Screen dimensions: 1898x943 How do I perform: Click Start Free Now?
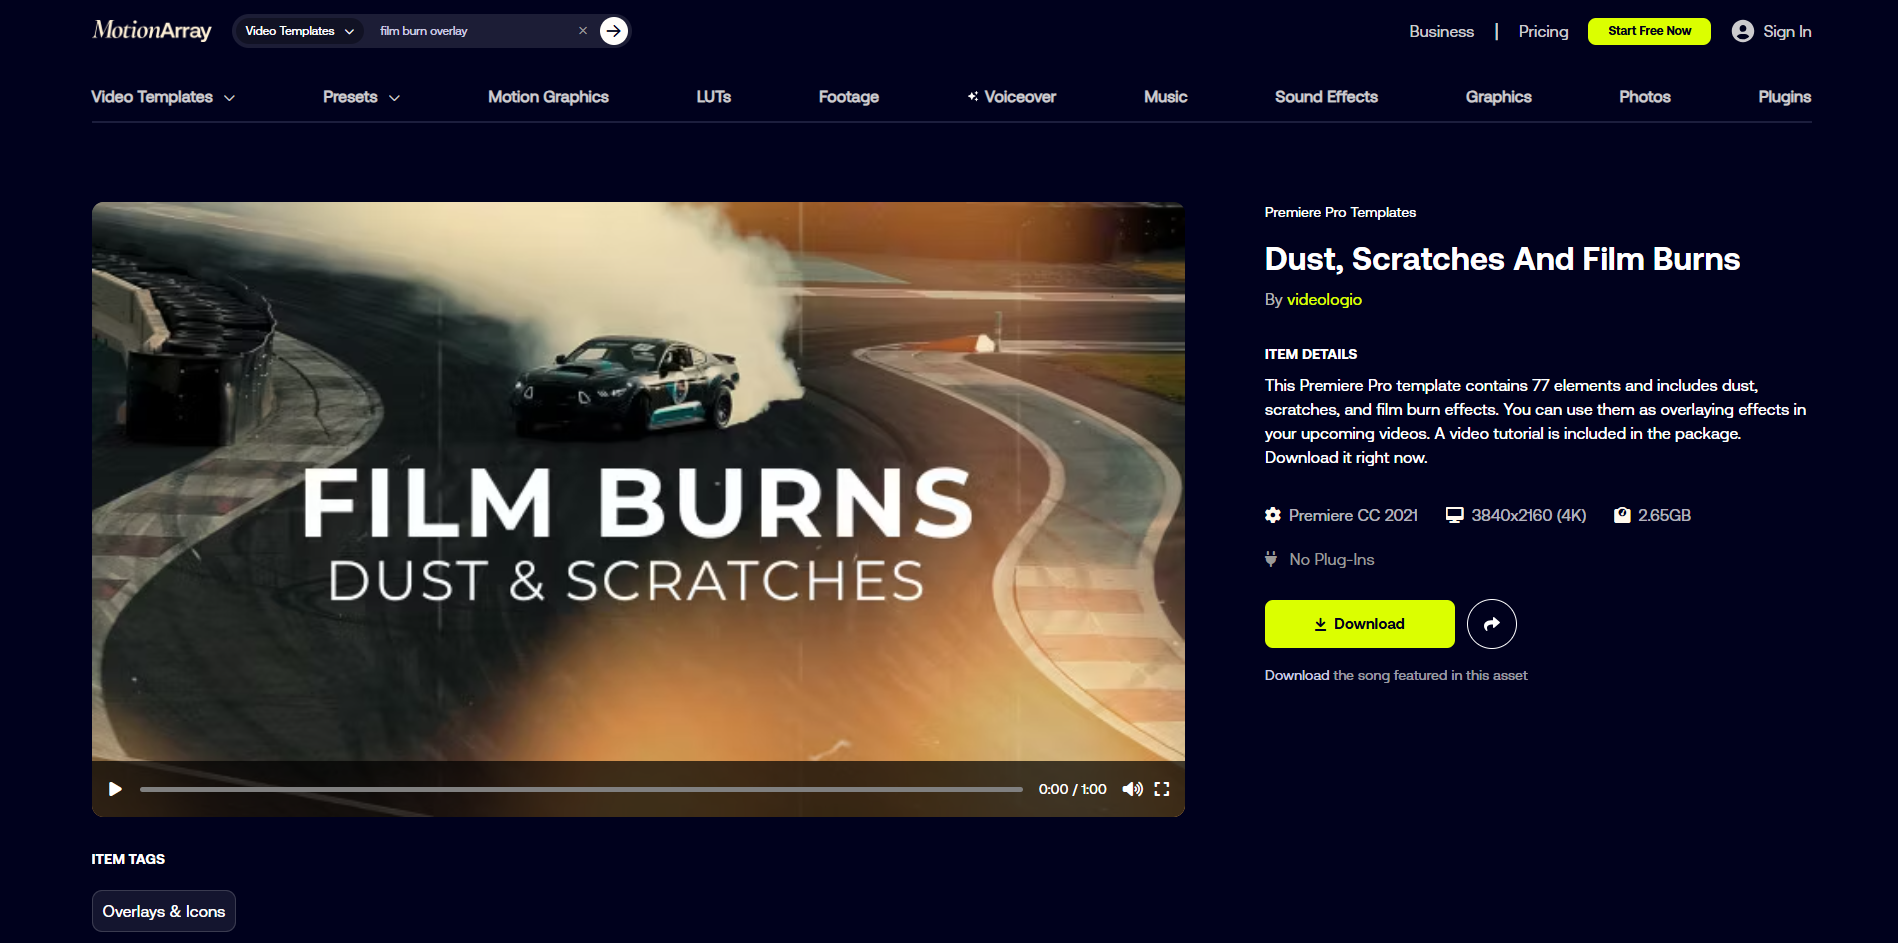point(1648,31)
